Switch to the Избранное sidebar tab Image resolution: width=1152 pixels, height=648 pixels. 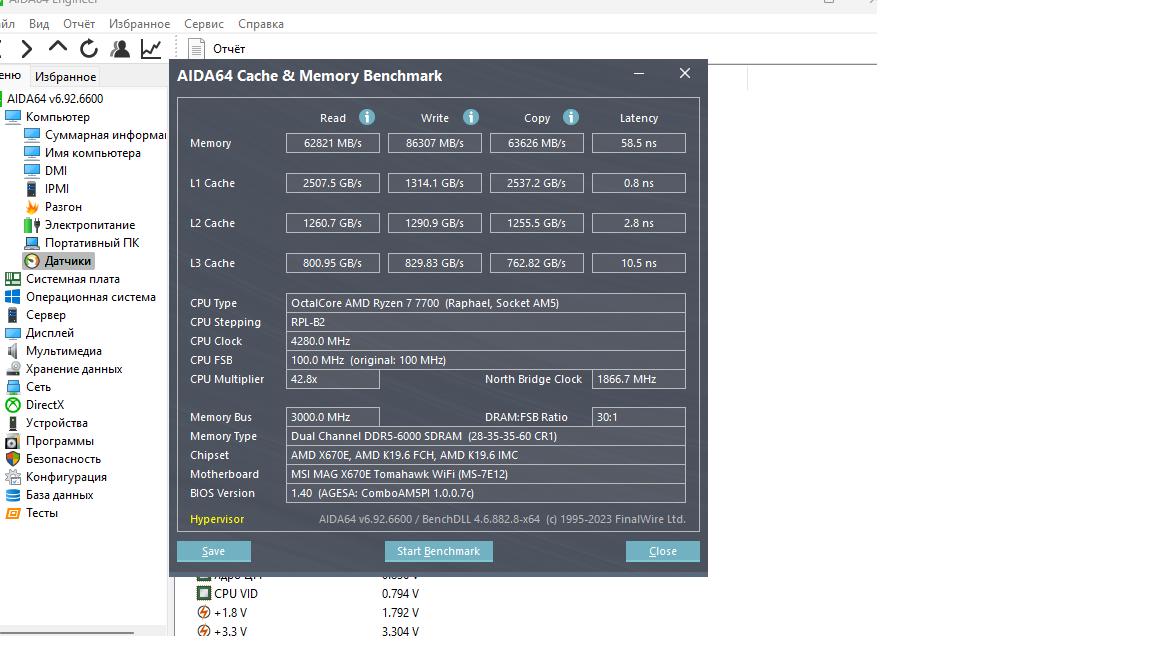(x=65, y=76)
